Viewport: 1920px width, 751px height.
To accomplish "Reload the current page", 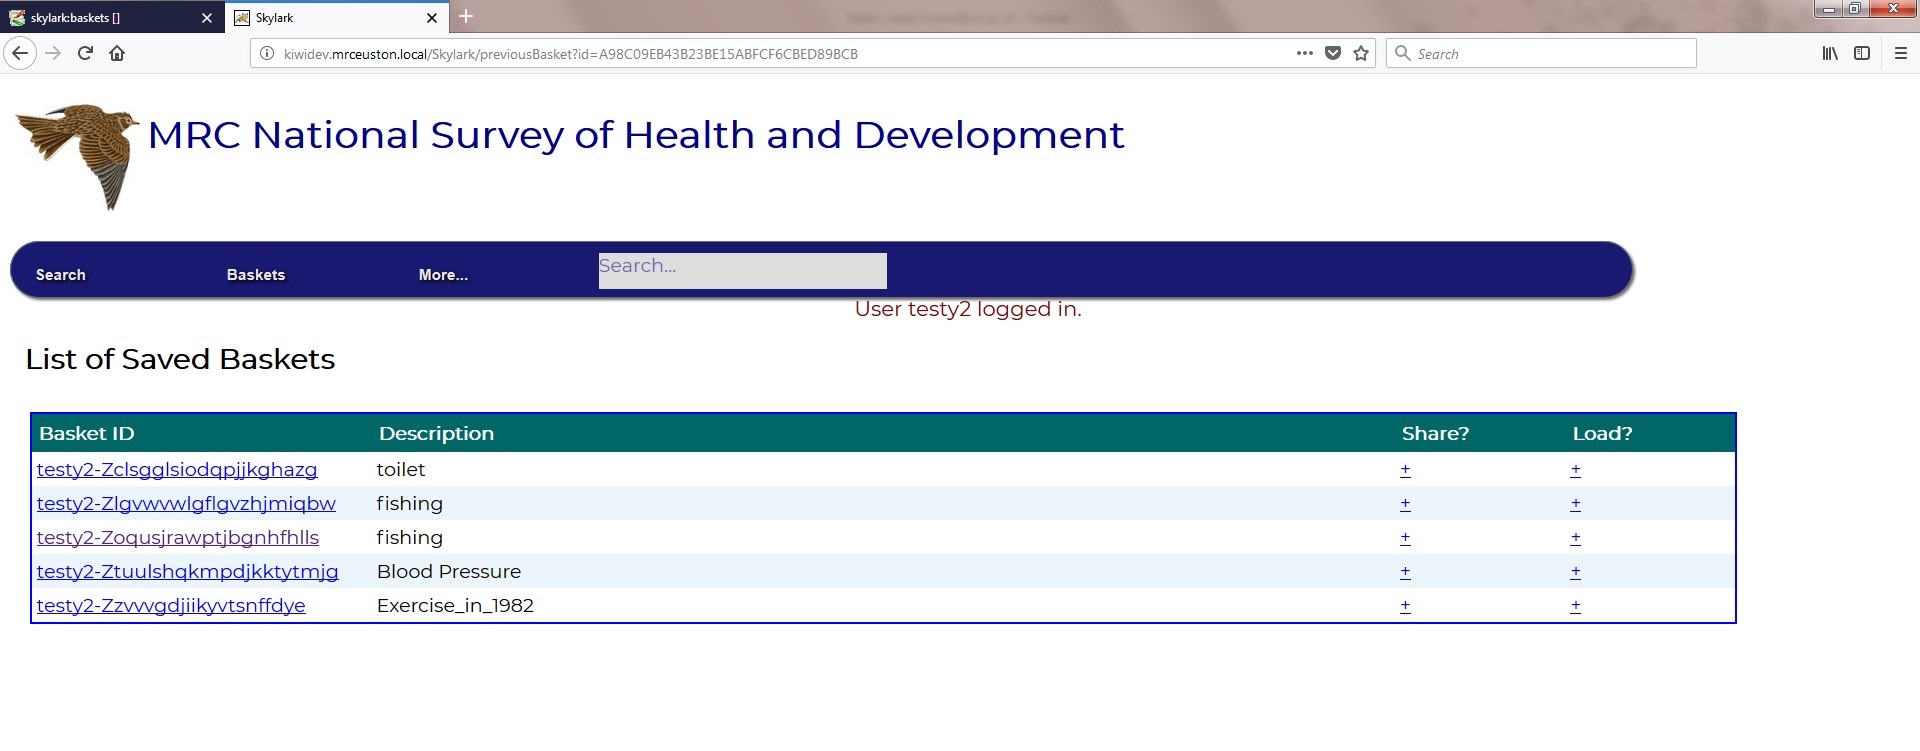I will pyautogui.click(x=85, y=54).
